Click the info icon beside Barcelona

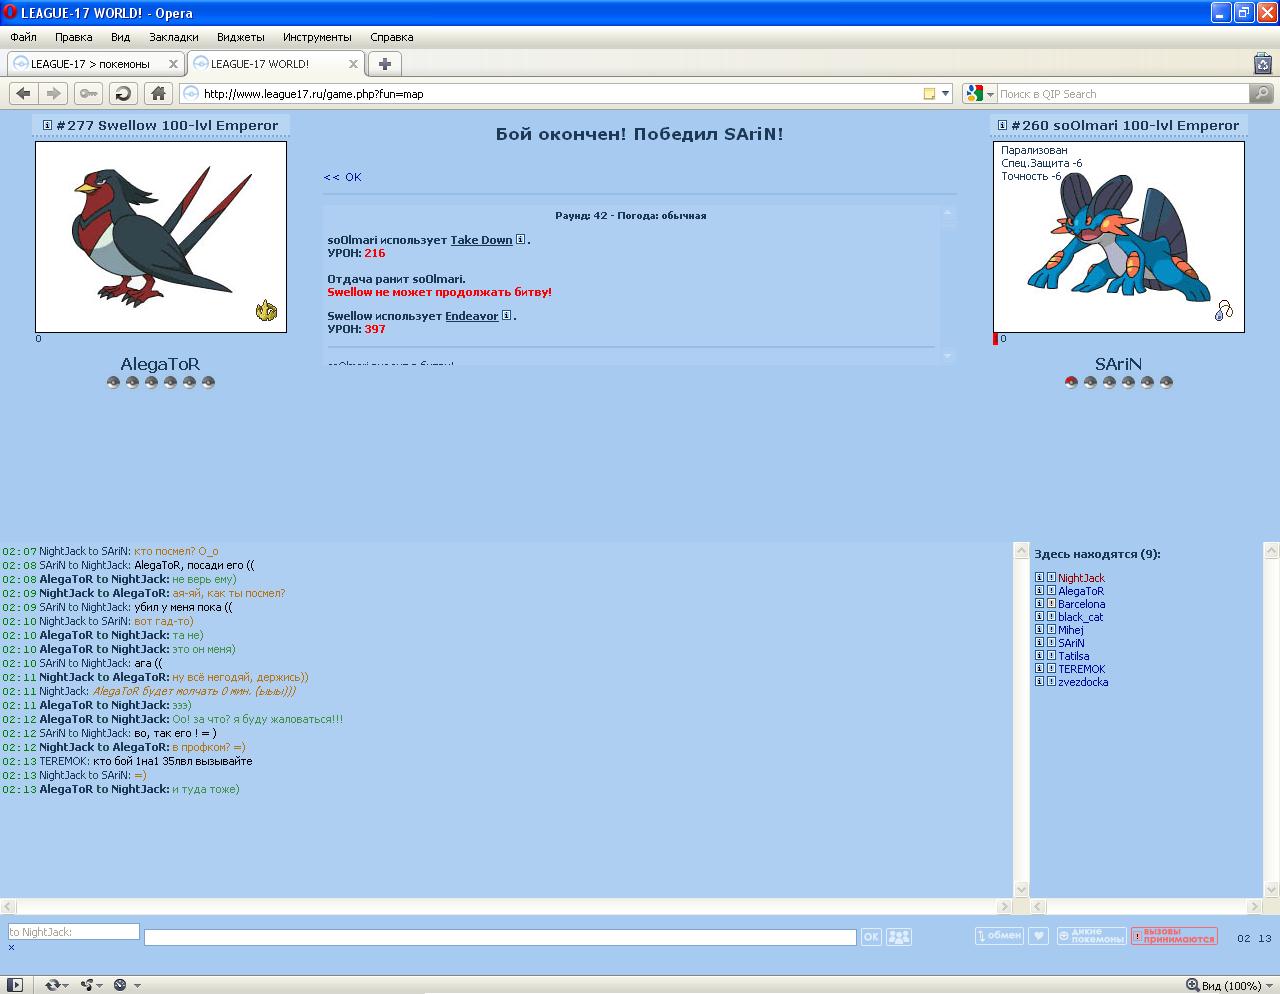[x=1039, y=604]
